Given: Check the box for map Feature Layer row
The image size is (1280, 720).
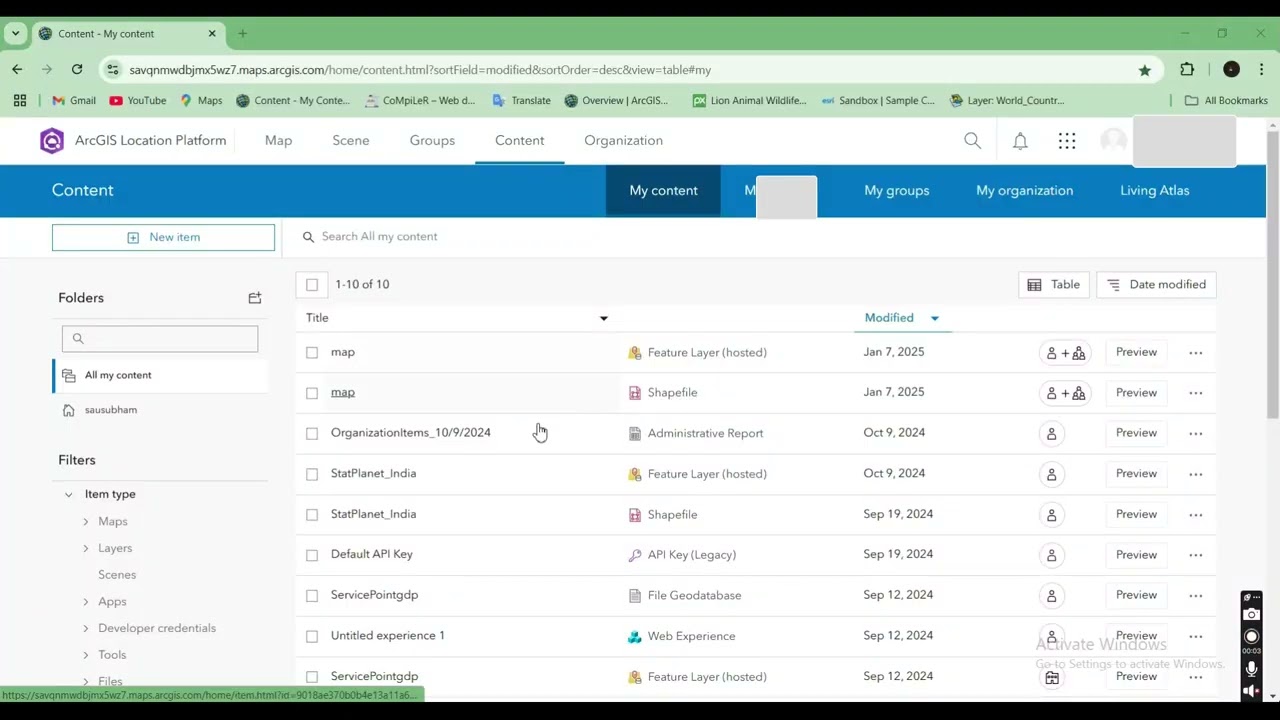Looking at the screenshot, I should coord(312,353).
